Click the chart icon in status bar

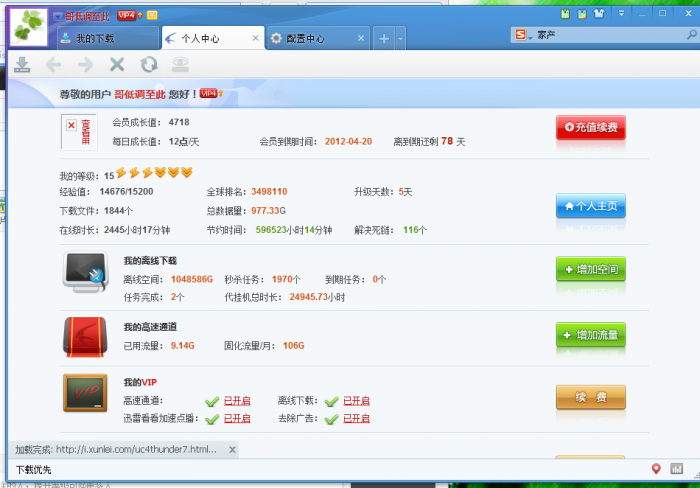(x=676, y=468)
